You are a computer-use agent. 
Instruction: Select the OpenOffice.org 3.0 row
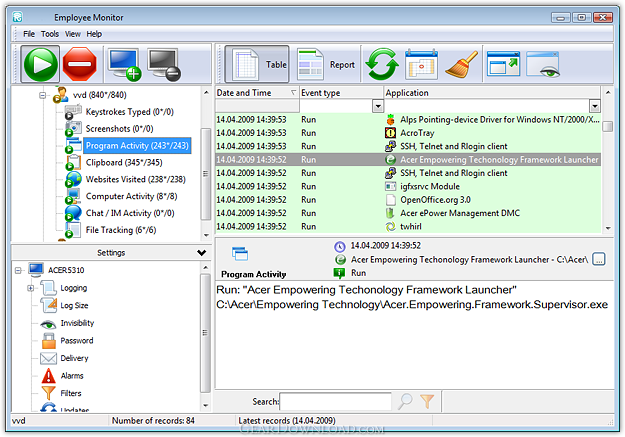[408, 200]
